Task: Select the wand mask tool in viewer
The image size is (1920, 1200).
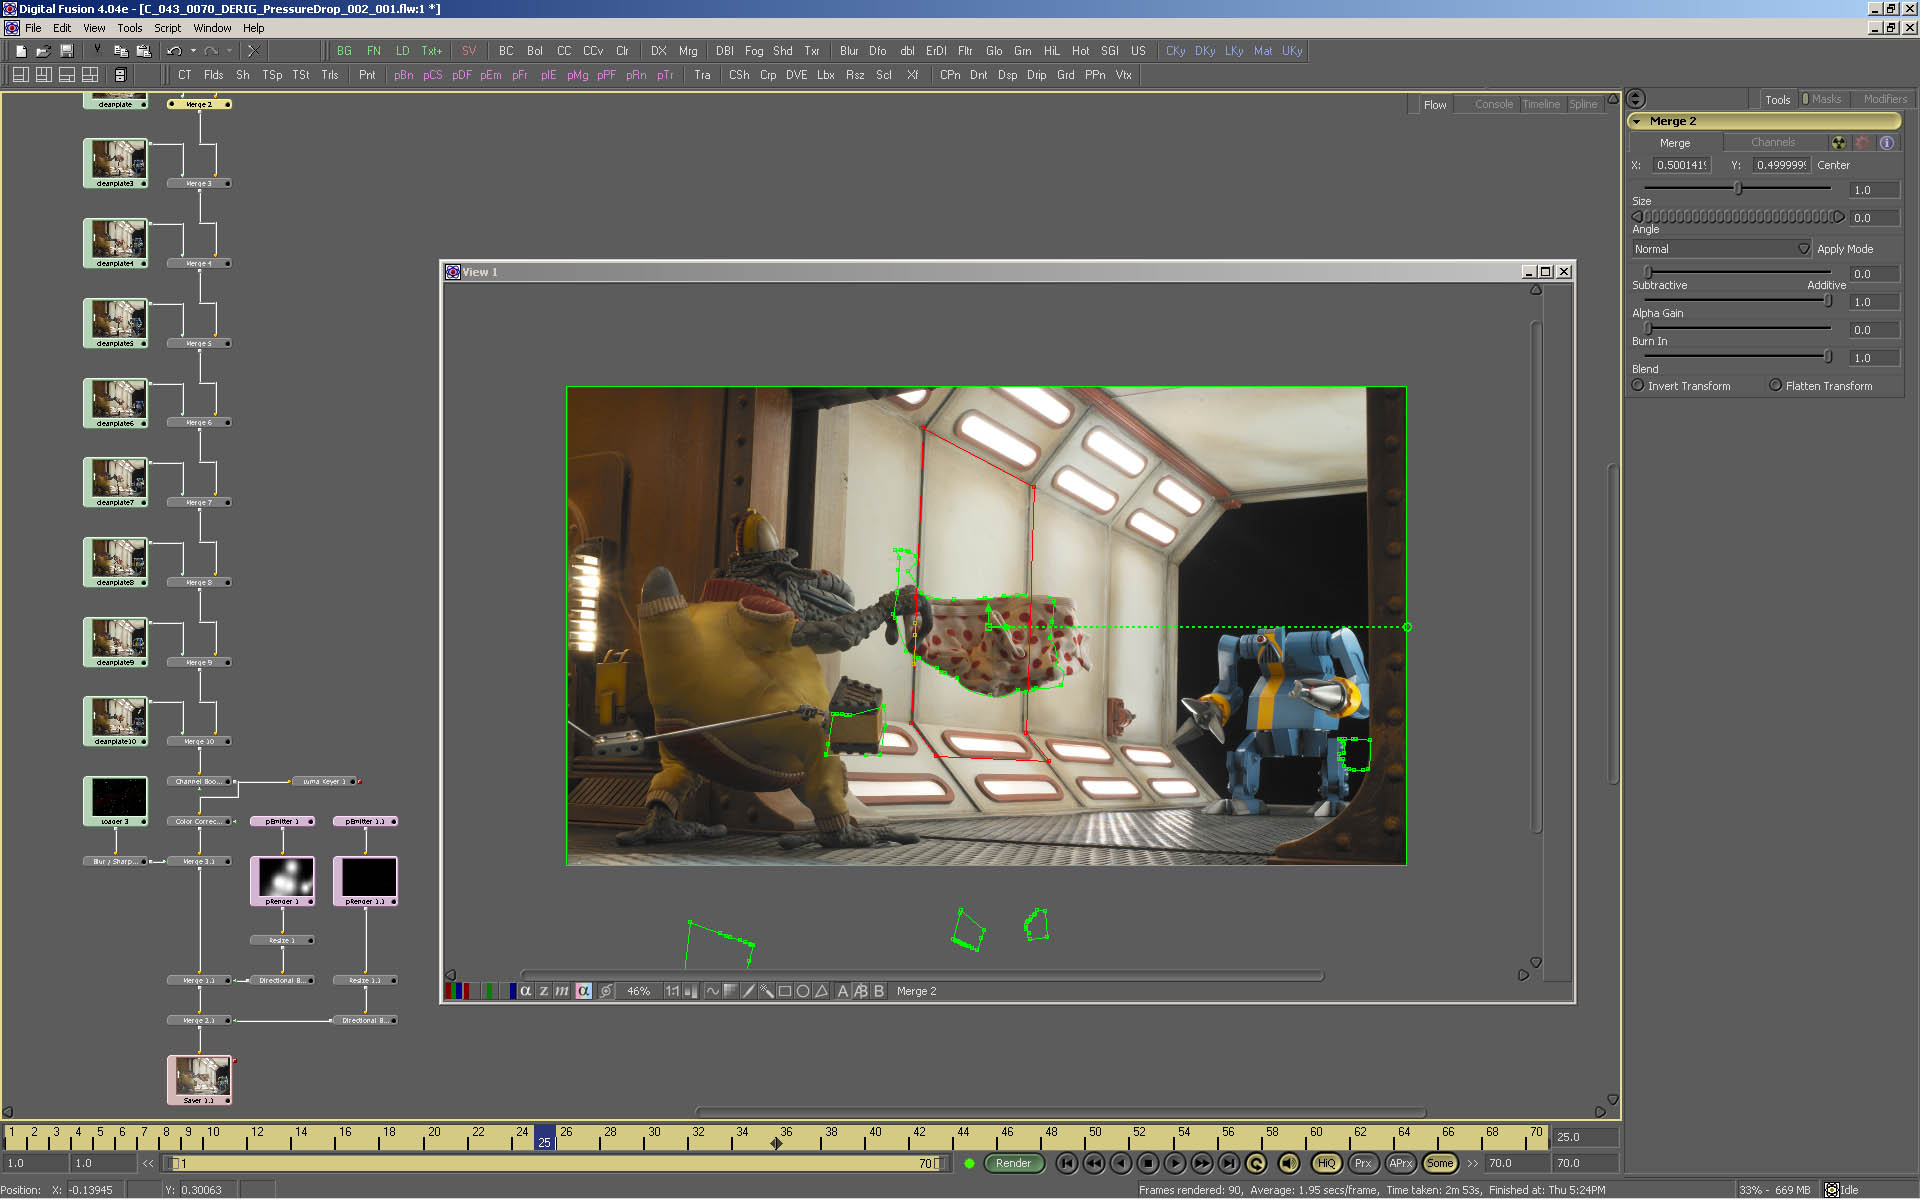Action: 767,991
